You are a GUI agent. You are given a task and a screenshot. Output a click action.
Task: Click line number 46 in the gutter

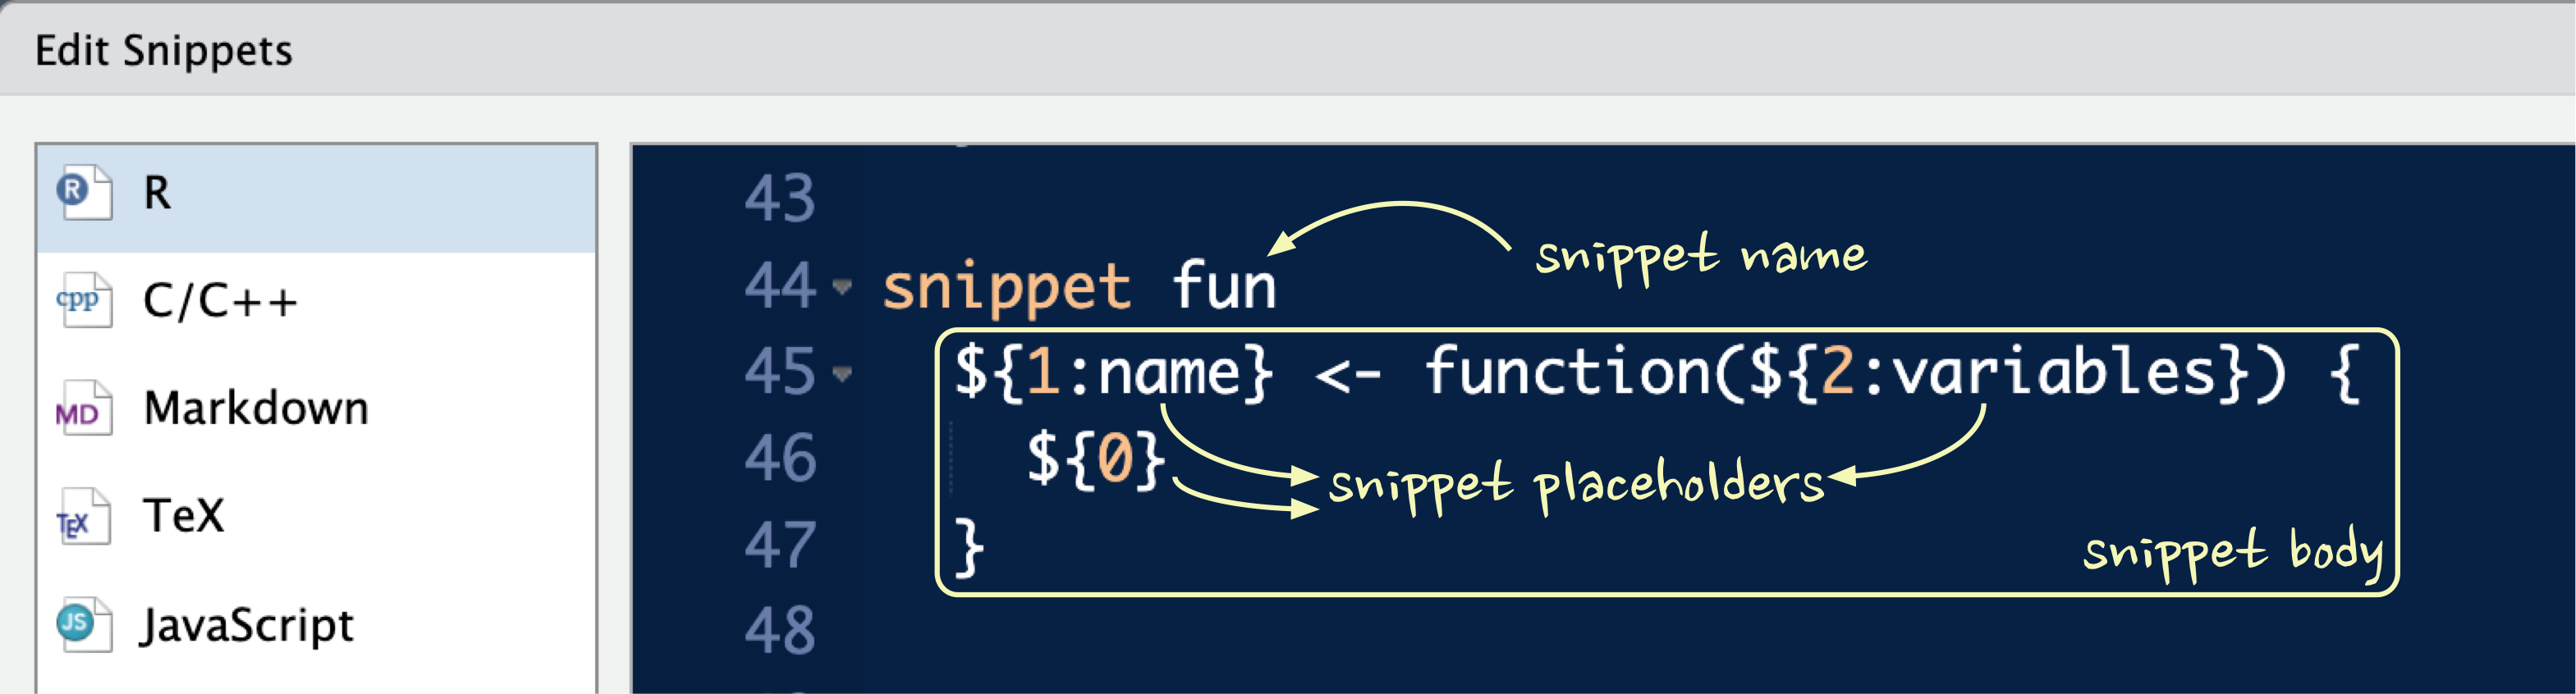[x=780, y=459]
